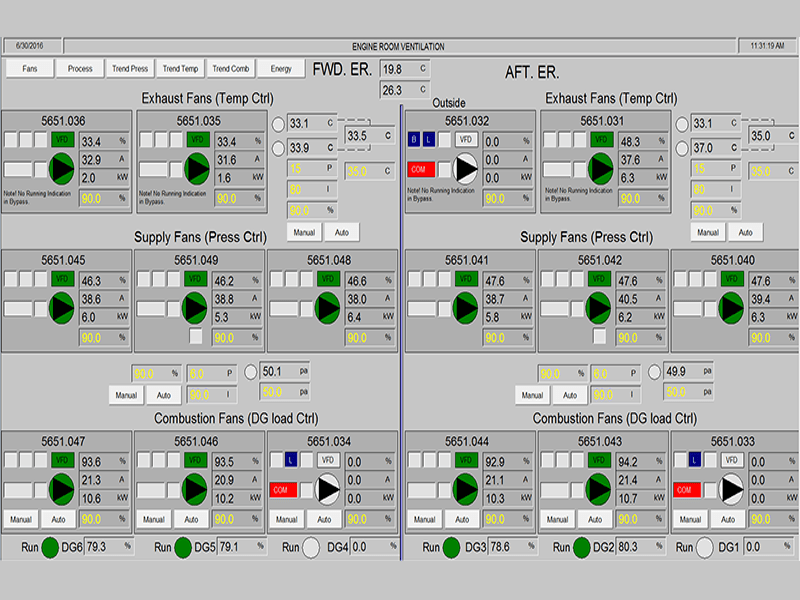Select AFT temperature sensor 37.0 C radio
This screenshot has height=600, width=800.
coord(682,148)
